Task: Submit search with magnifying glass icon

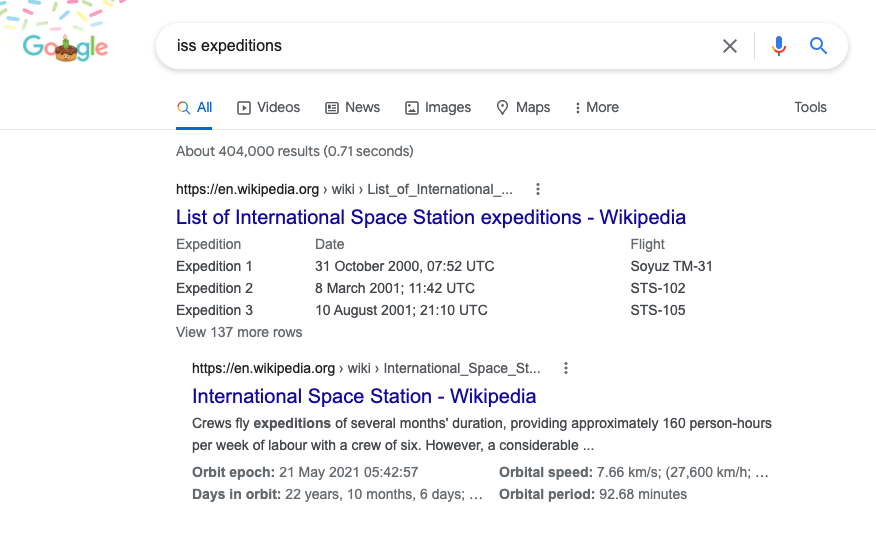Action: [818, 46]
